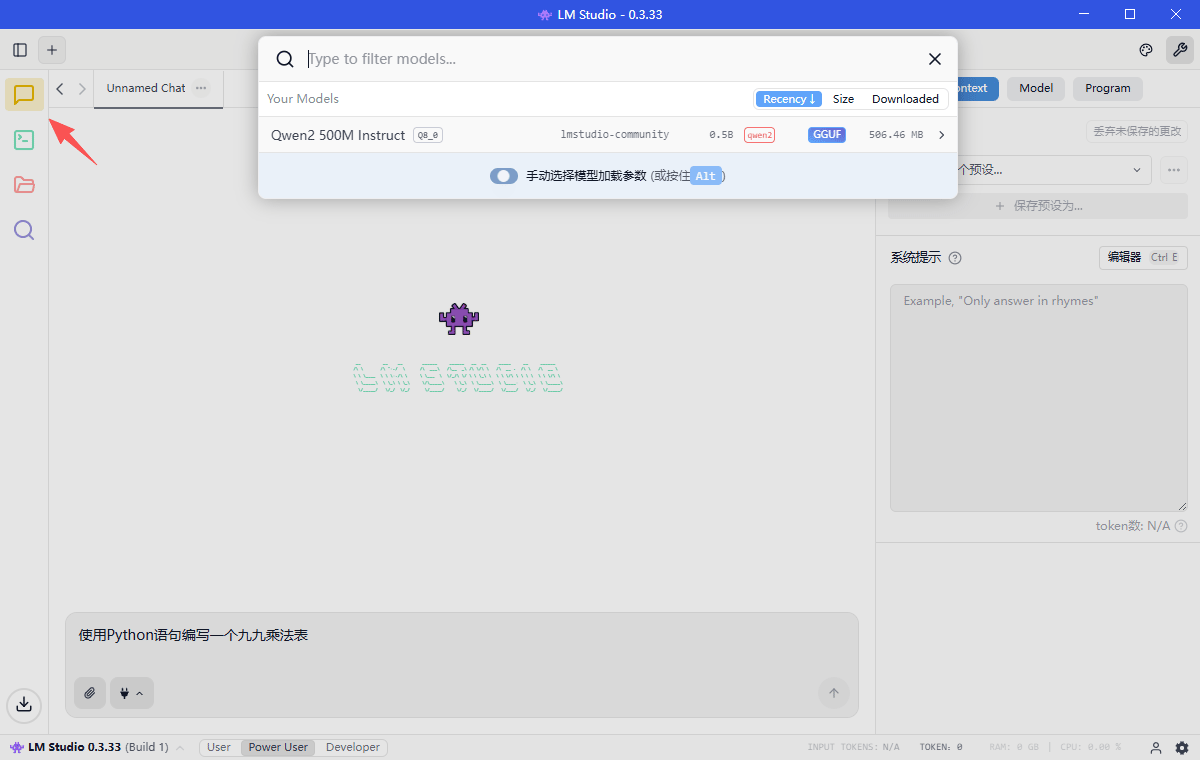Switch to the Program tab
The image size is (1200, 760).
(1107, 88)
